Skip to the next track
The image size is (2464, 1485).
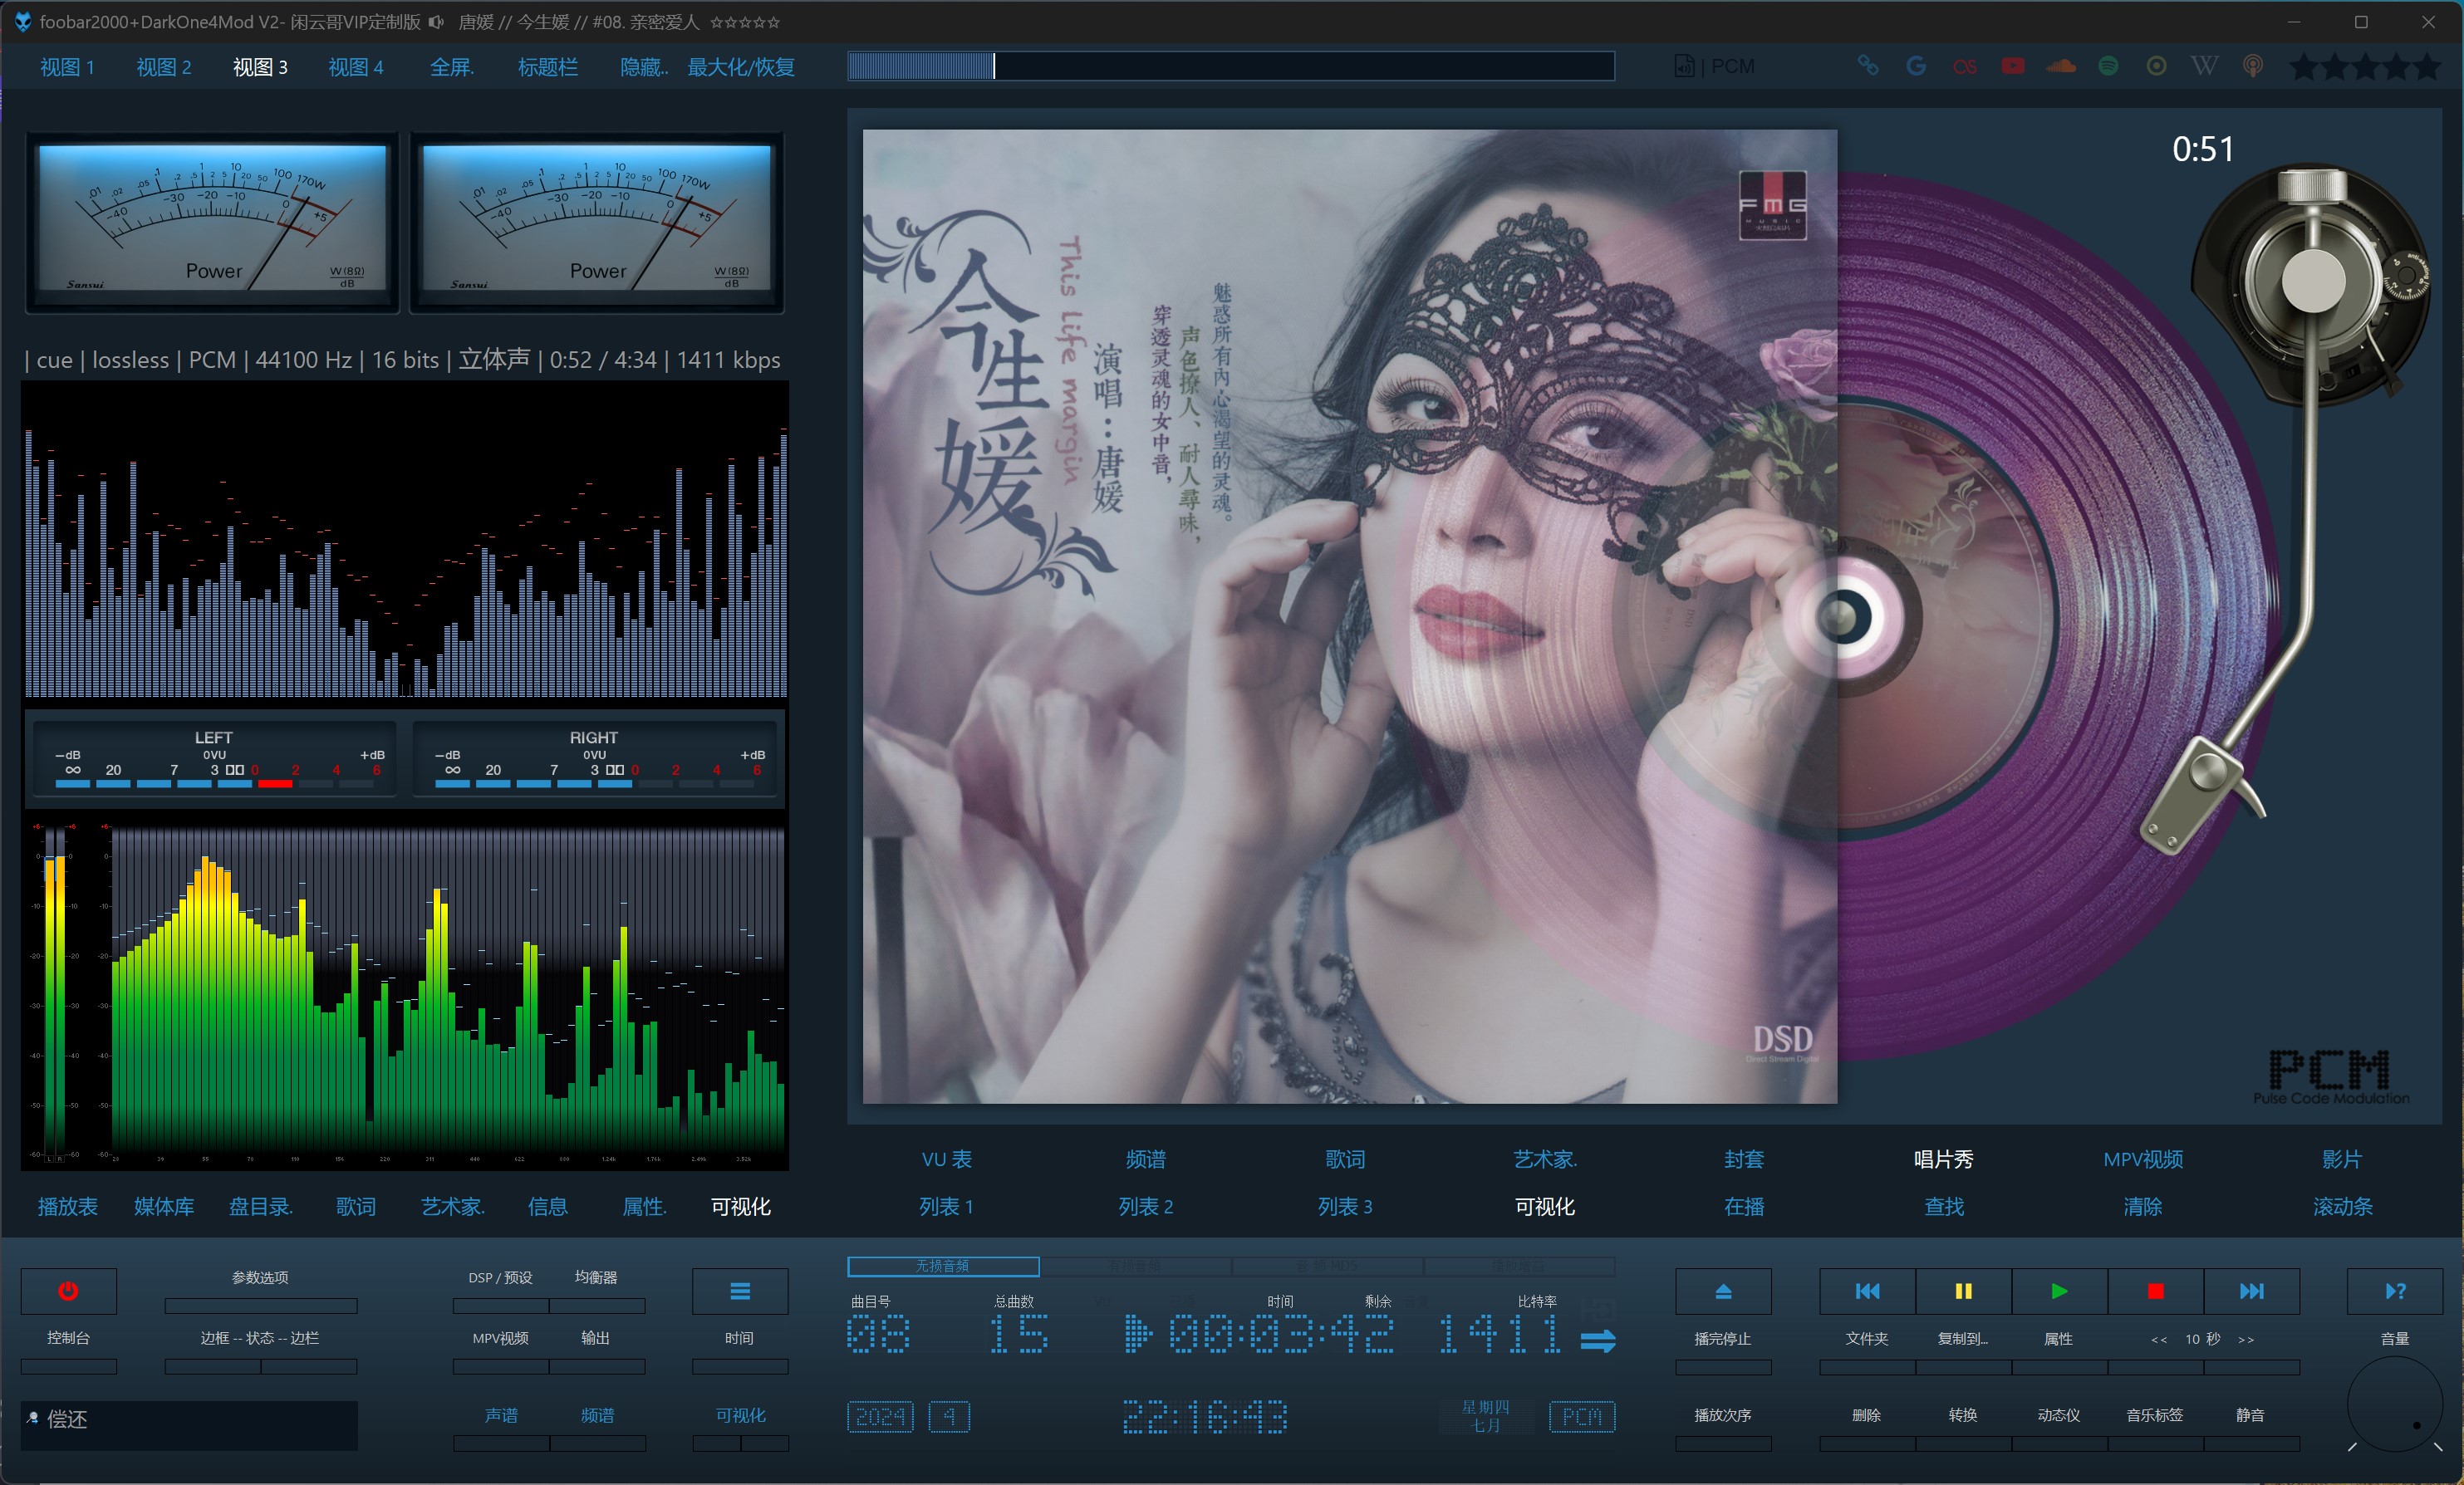(2251, 1291)
